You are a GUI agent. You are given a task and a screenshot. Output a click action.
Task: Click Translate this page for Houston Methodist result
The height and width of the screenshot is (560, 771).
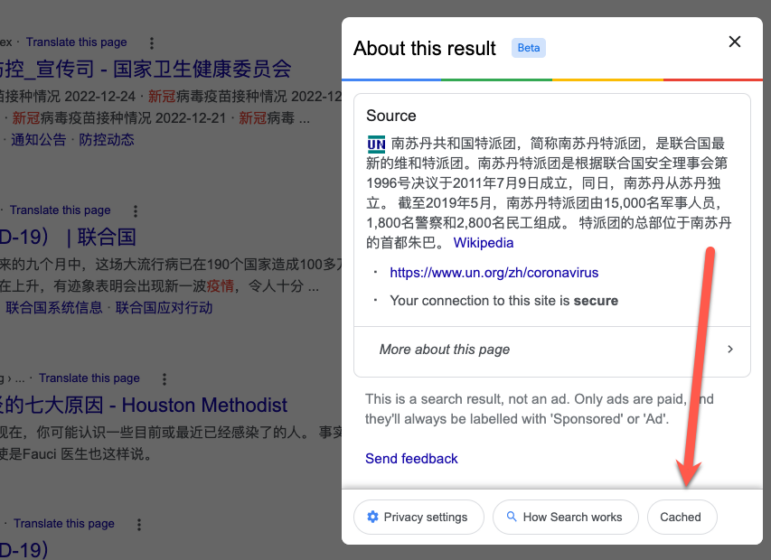pos(89,379)
